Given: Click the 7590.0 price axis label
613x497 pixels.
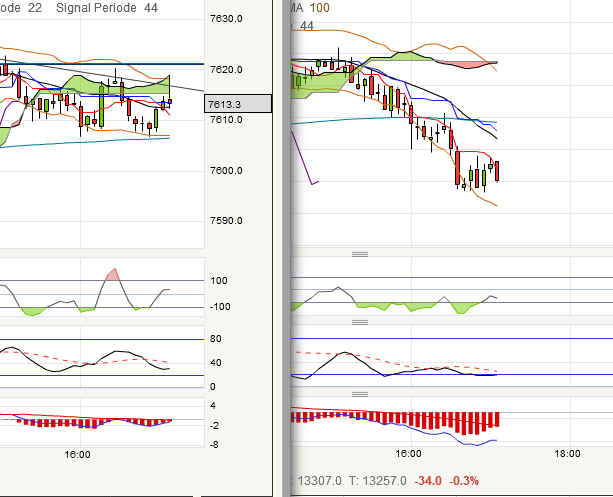Looking at the screenshot, I should pyautogui.click(x=226, y=221).
